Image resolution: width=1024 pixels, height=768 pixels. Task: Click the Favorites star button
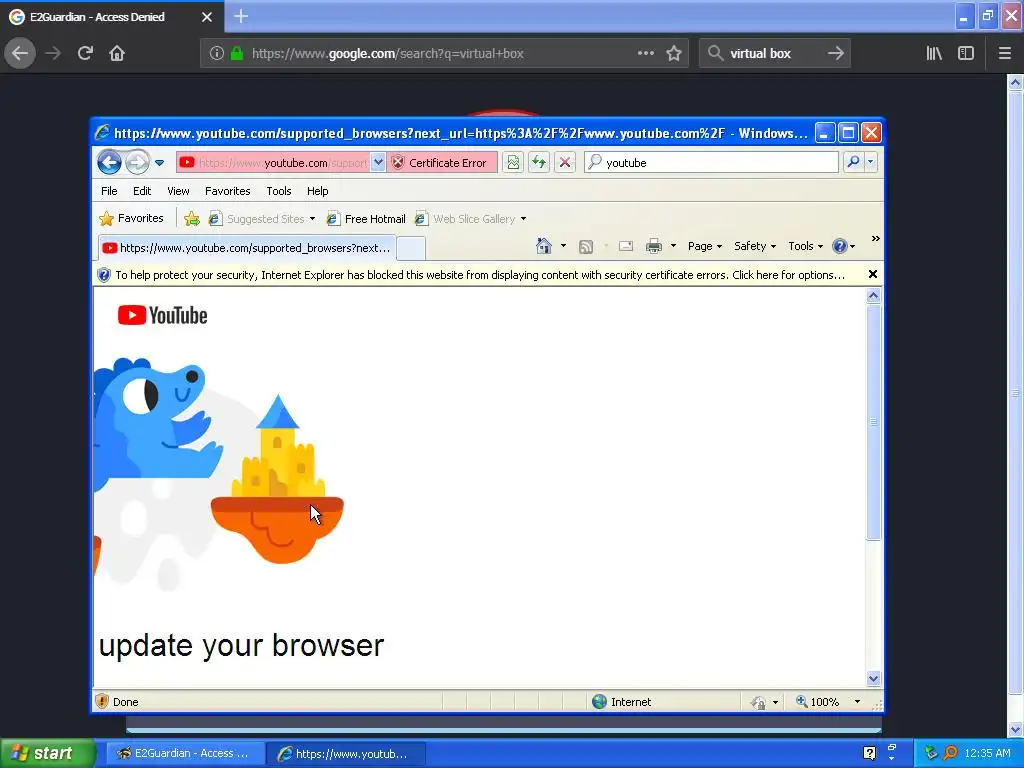tap(131, 218)
